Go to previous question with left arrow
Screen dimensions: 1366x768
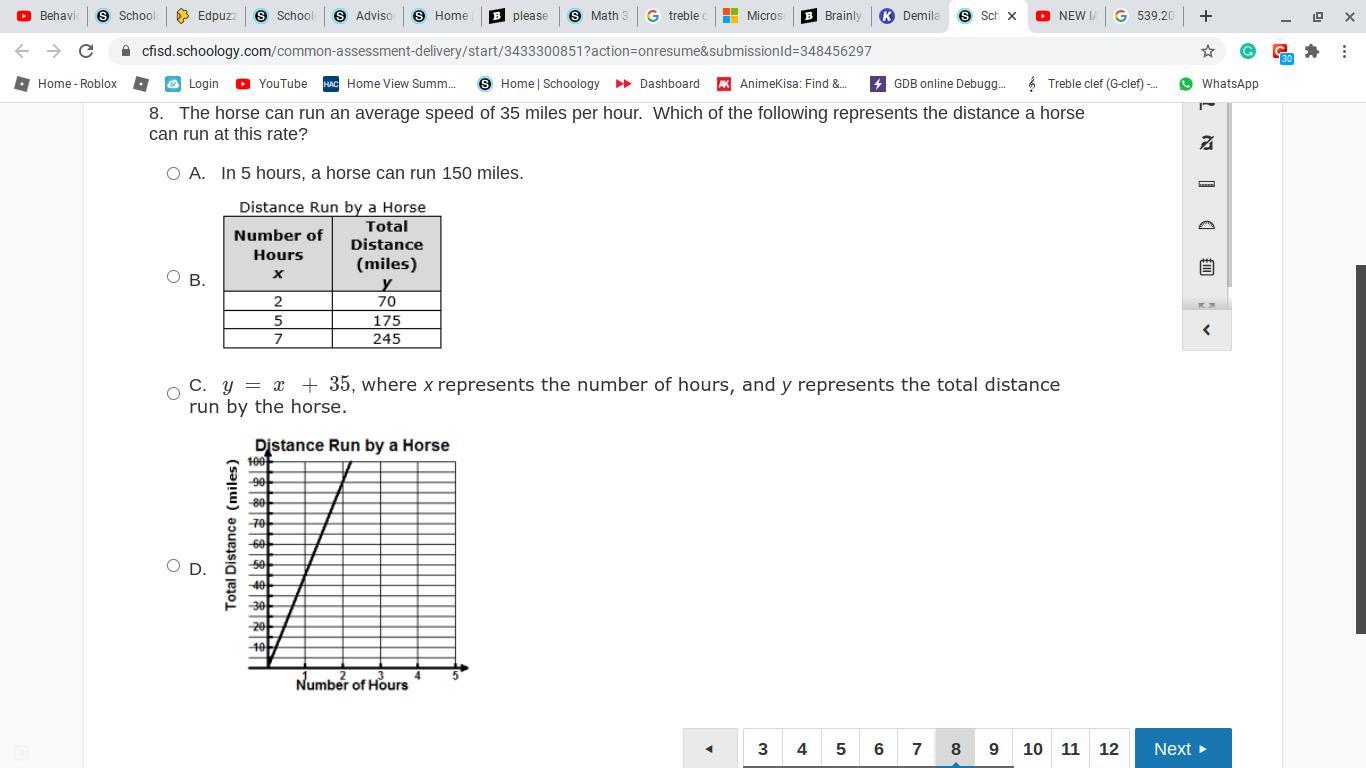click(x=710, y=748)
